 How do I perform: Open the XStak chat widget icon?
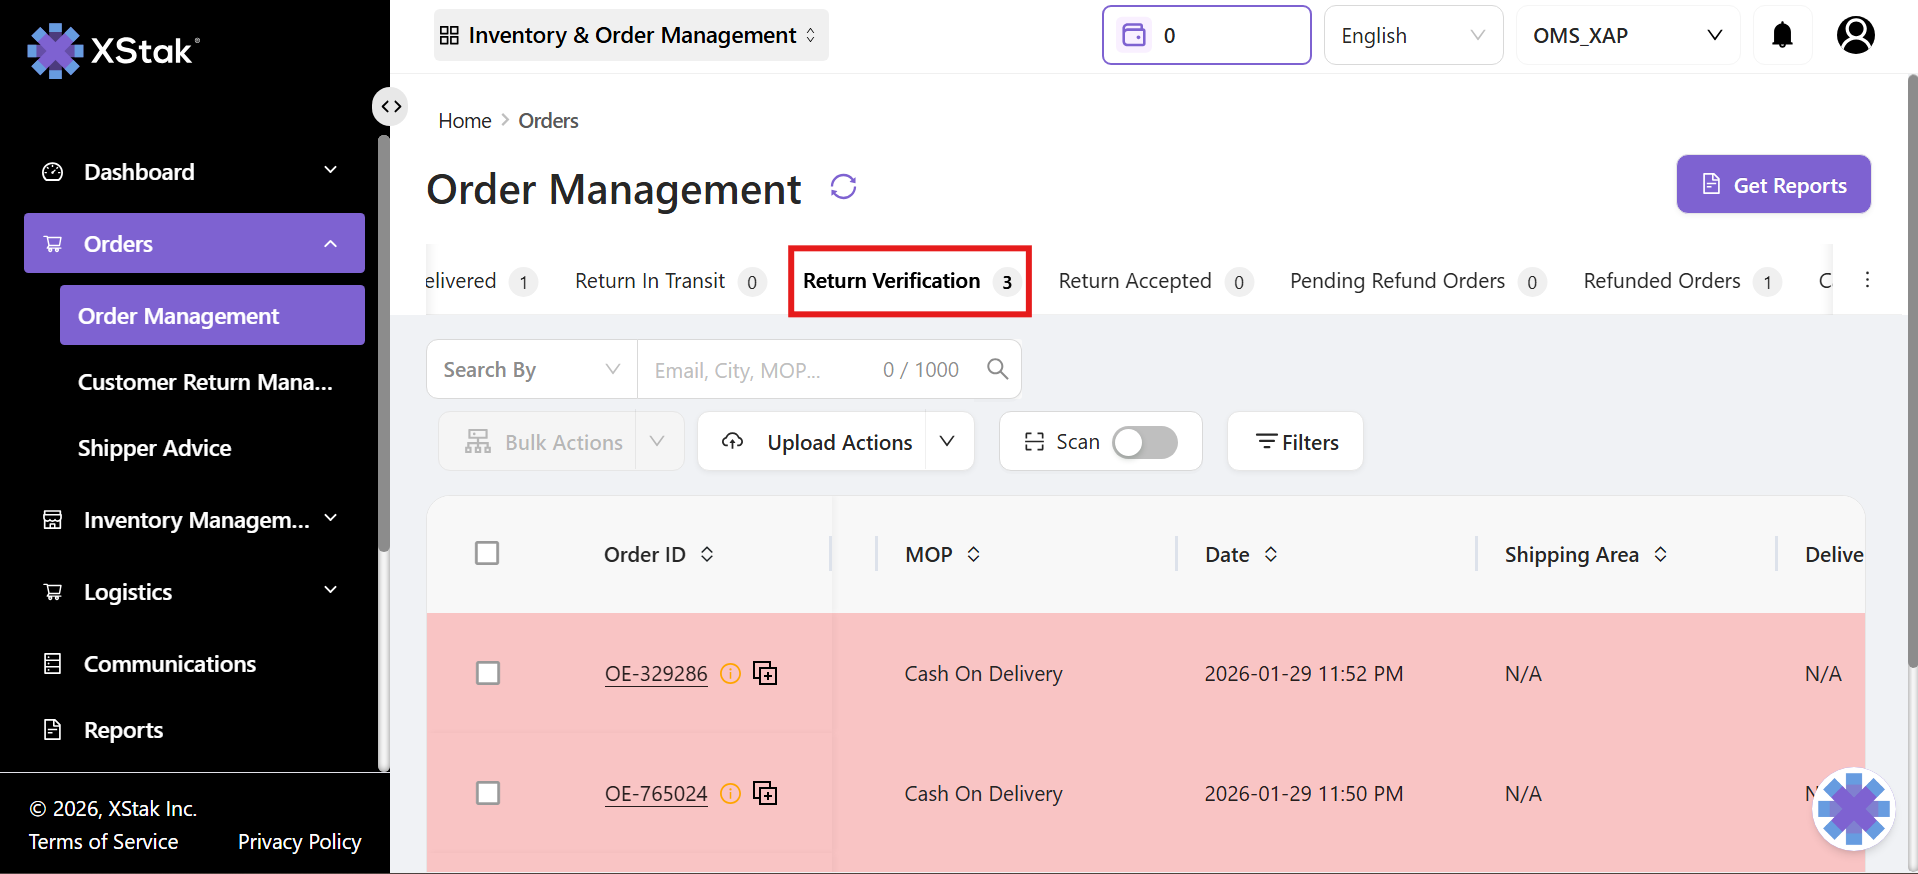[1853, 808]
